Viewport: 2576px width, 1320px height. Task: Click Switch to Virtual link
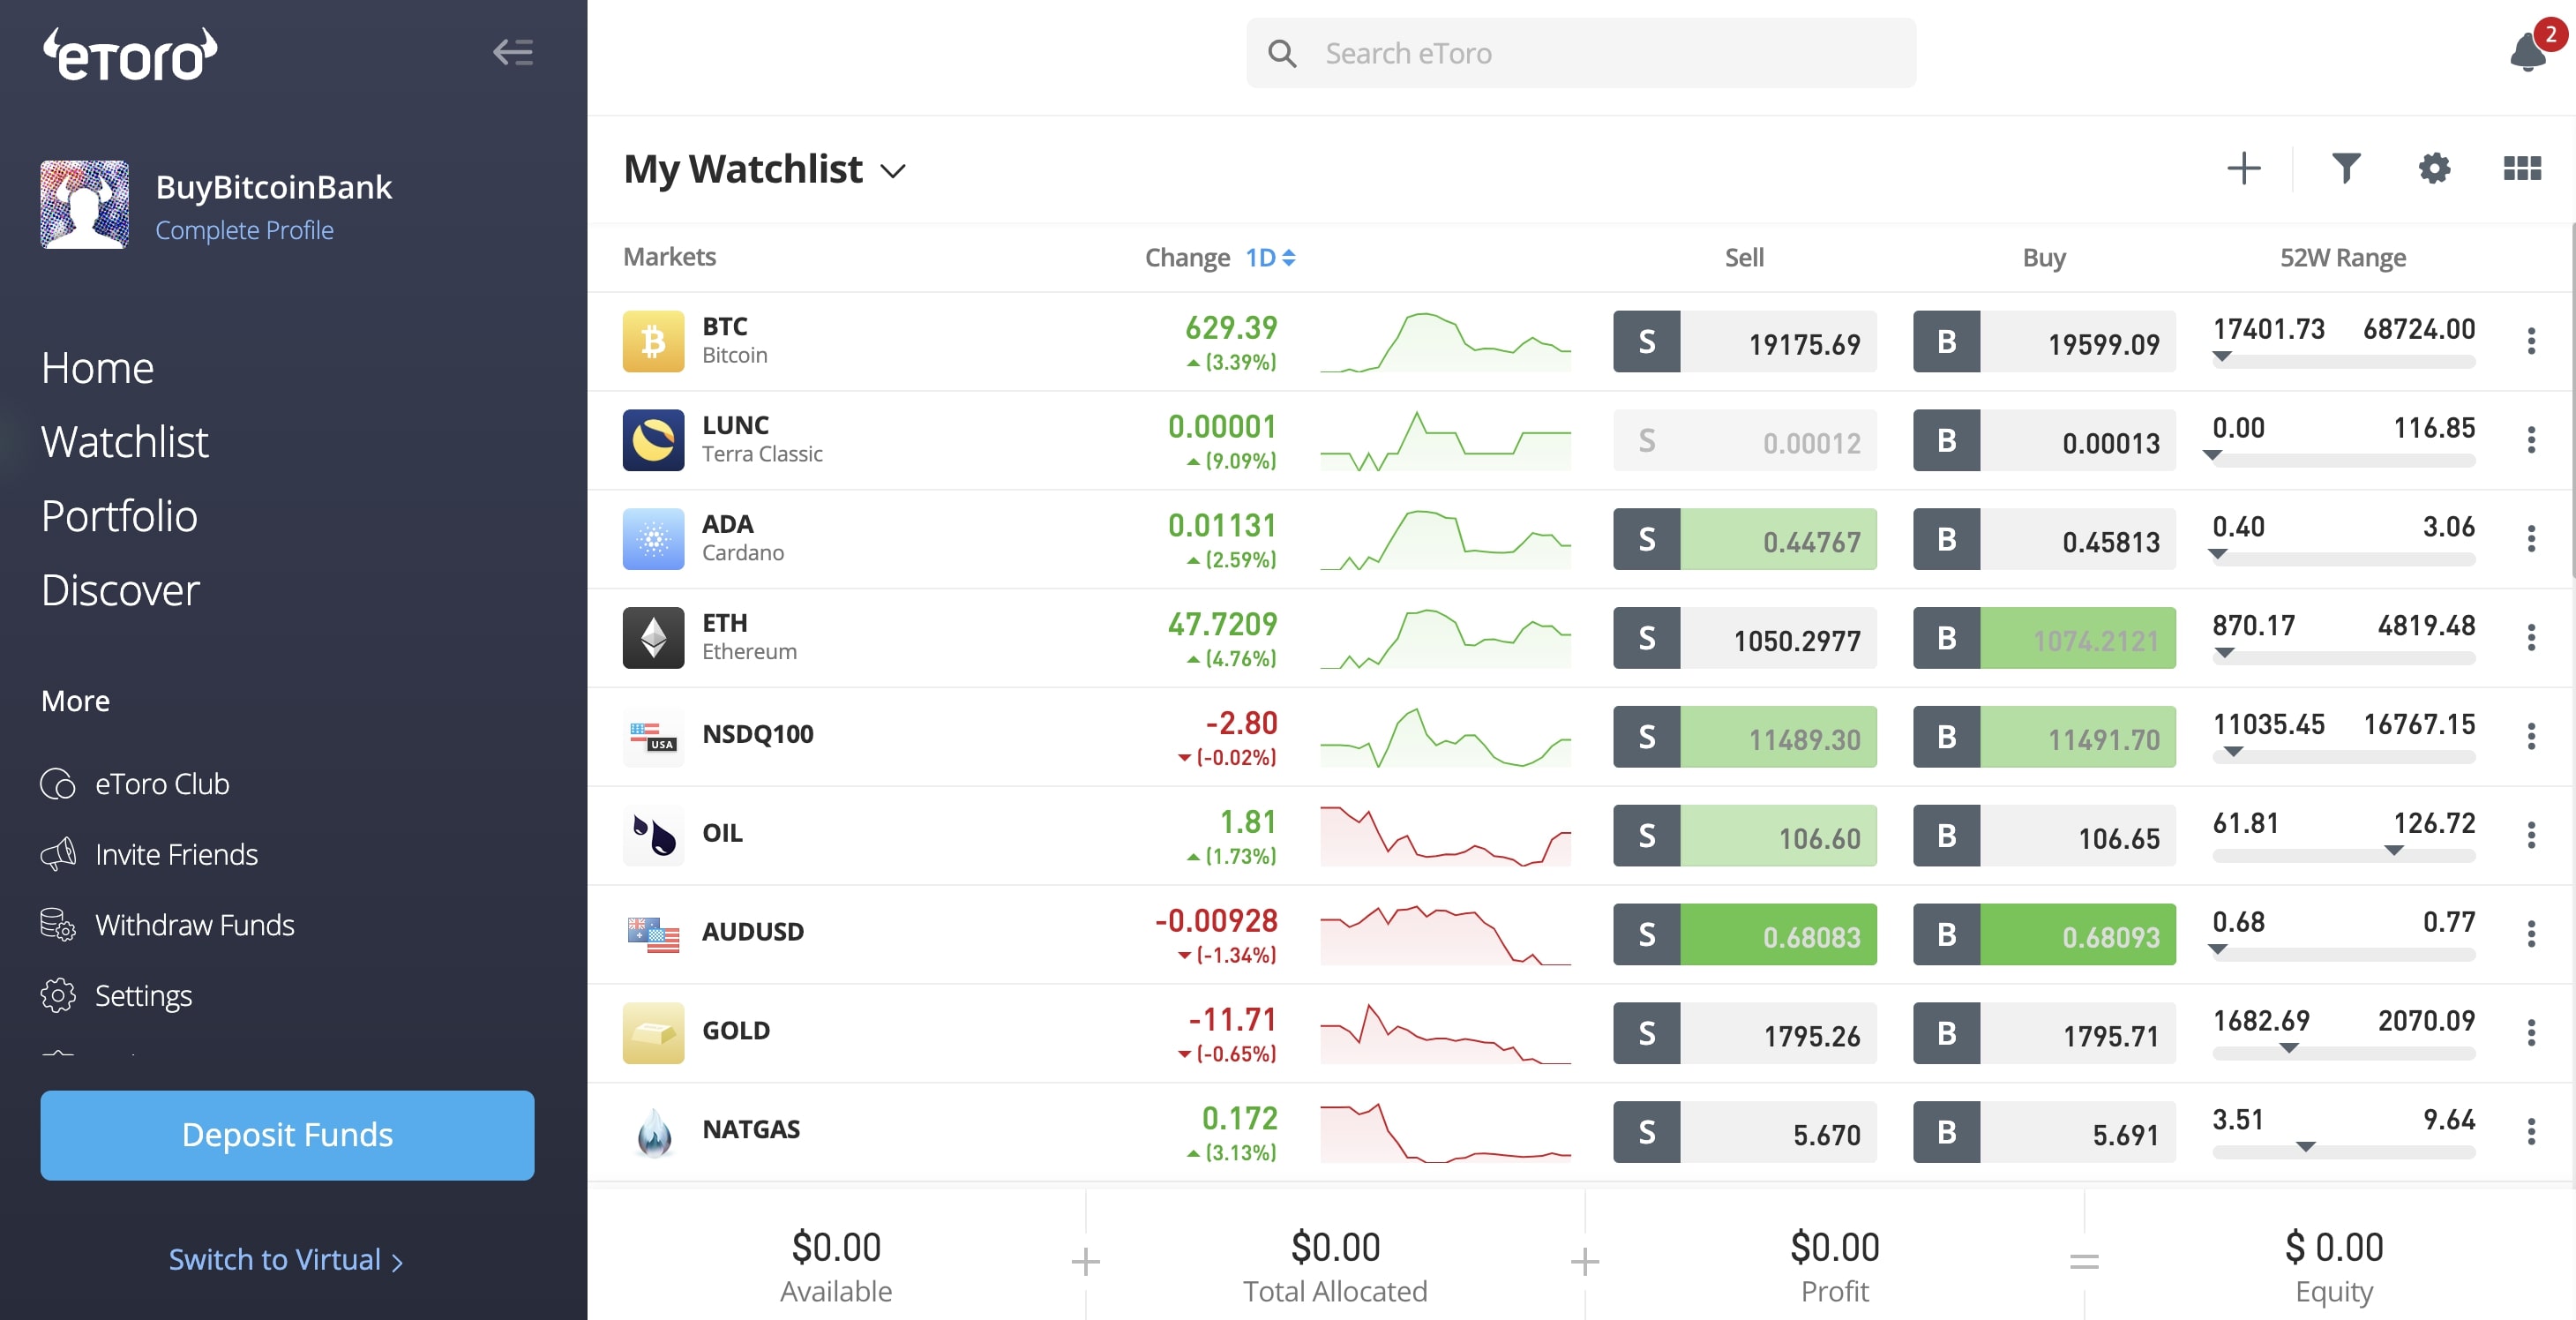tap(285, 1260)
